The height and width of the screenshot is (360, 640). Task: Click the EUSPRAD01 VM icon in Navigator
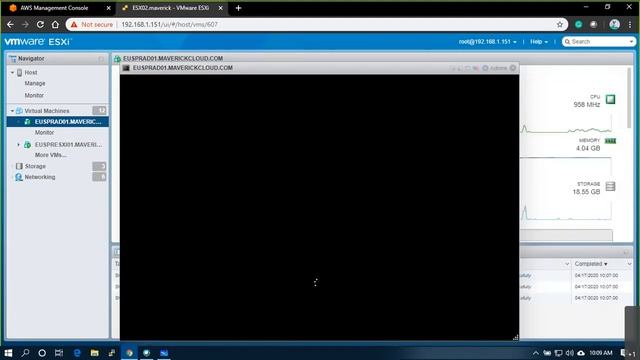pos(27,122)
